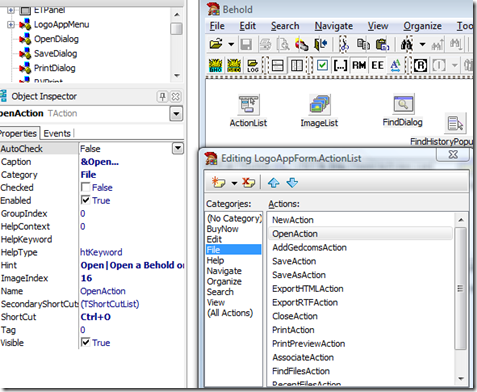Select the ImageList component on the form
This screenshot has height=392, width=477.
pyautogui.click(x=319, y=111)
